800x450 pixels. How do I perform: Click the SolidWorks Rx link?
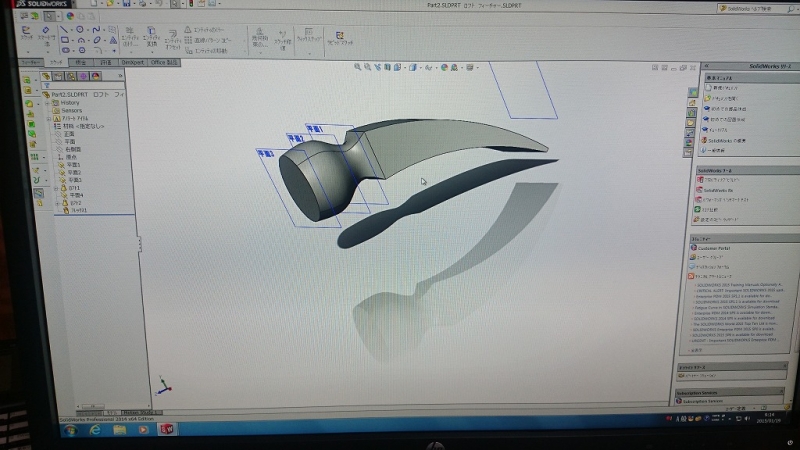coord(718,189)
